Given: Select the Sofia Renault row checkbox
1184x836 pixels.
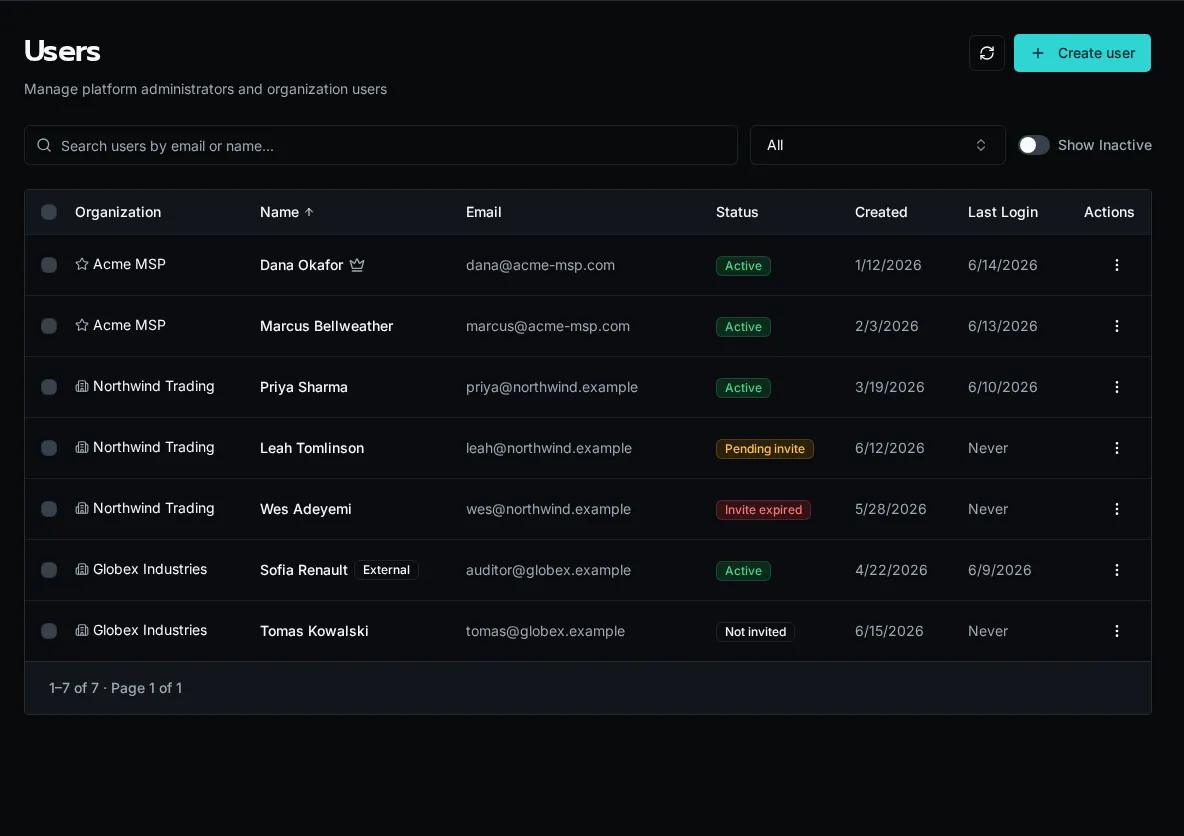Looking at the screenshot, I should click(x=49, y=570).
